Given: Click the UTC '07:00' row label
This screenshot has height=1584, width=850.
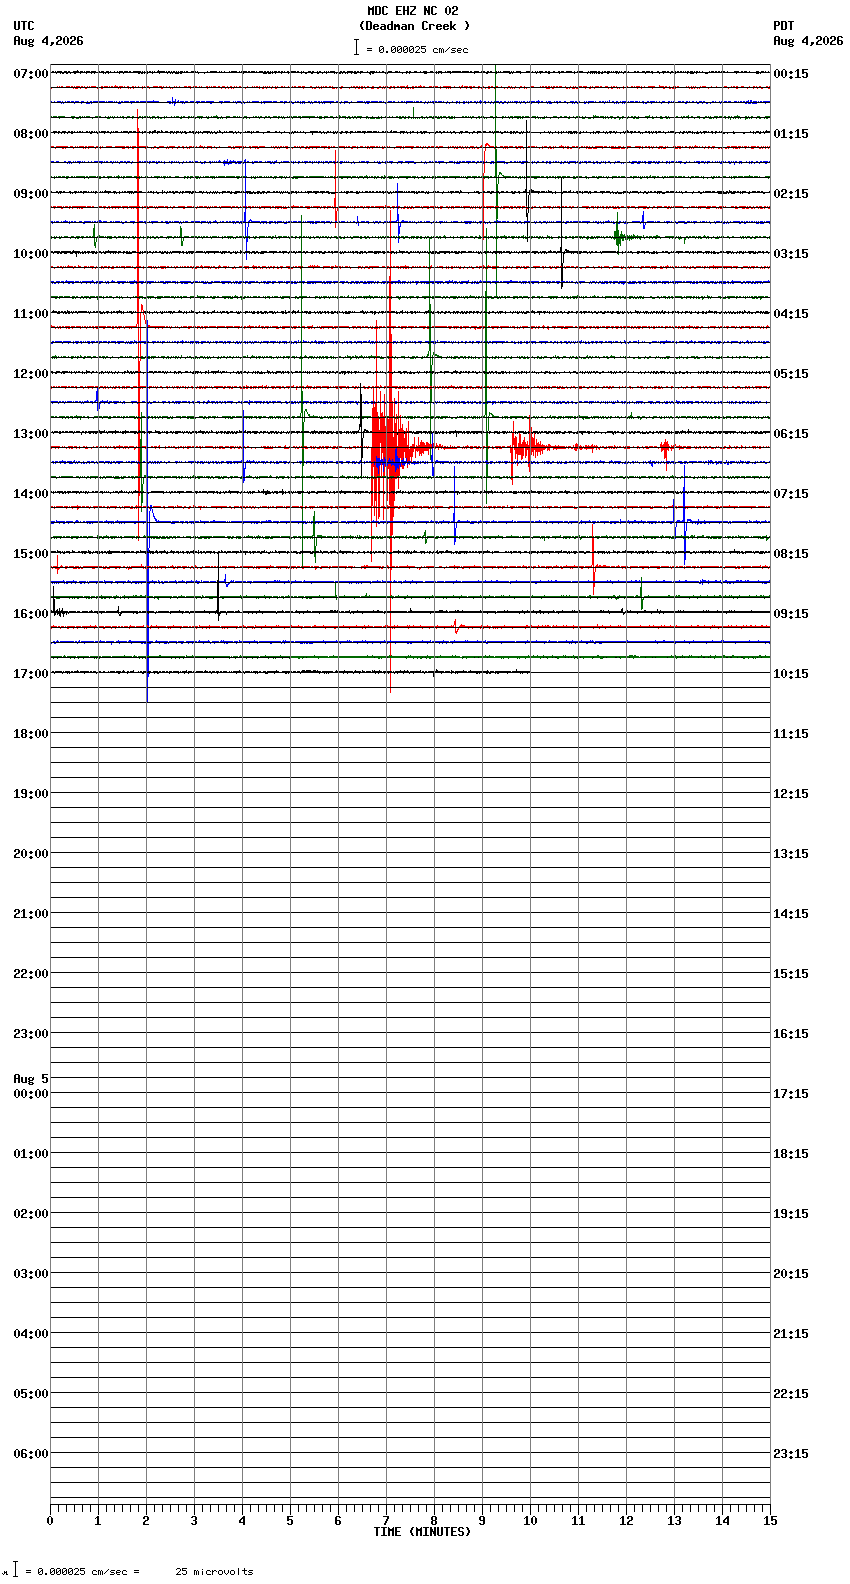Looking at the screenshot, I should click(31, 74).
